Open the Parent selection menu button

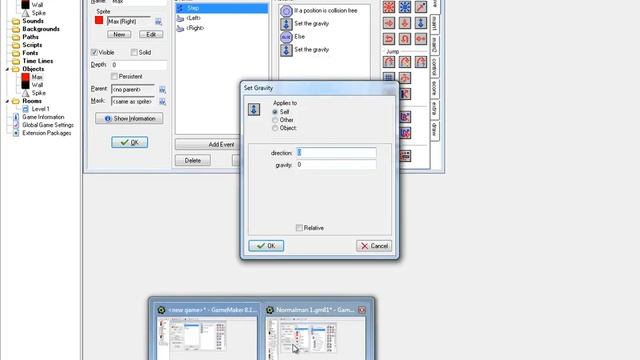point(162,89)
